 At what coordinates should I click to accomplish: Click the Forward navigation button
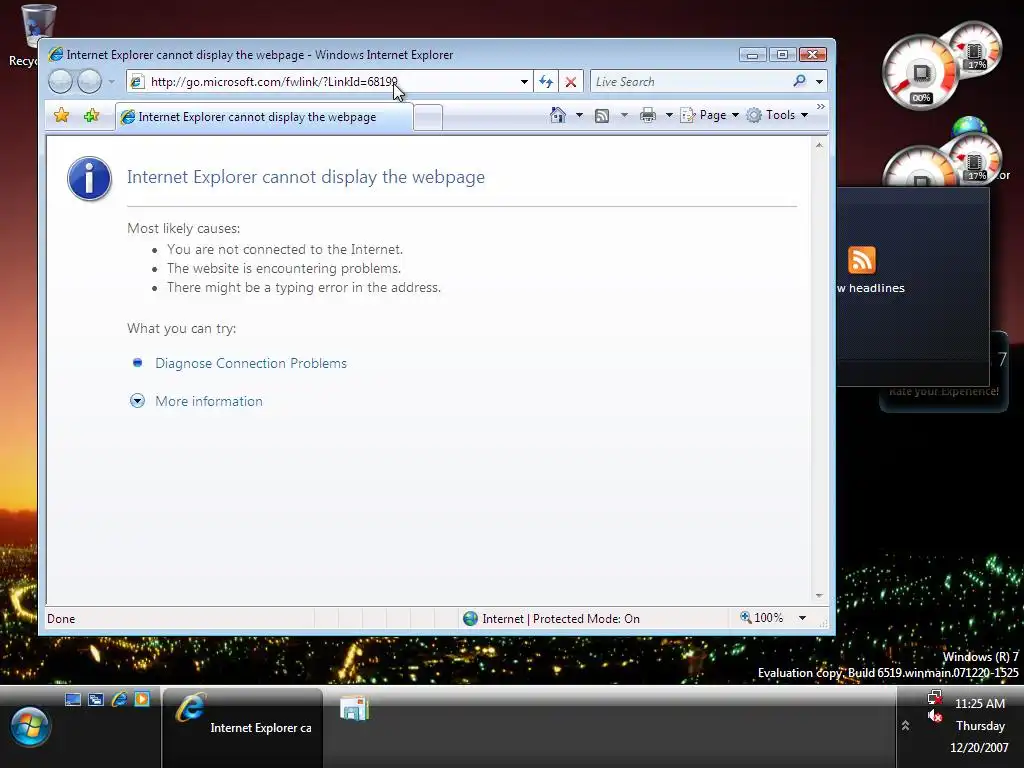89,82
